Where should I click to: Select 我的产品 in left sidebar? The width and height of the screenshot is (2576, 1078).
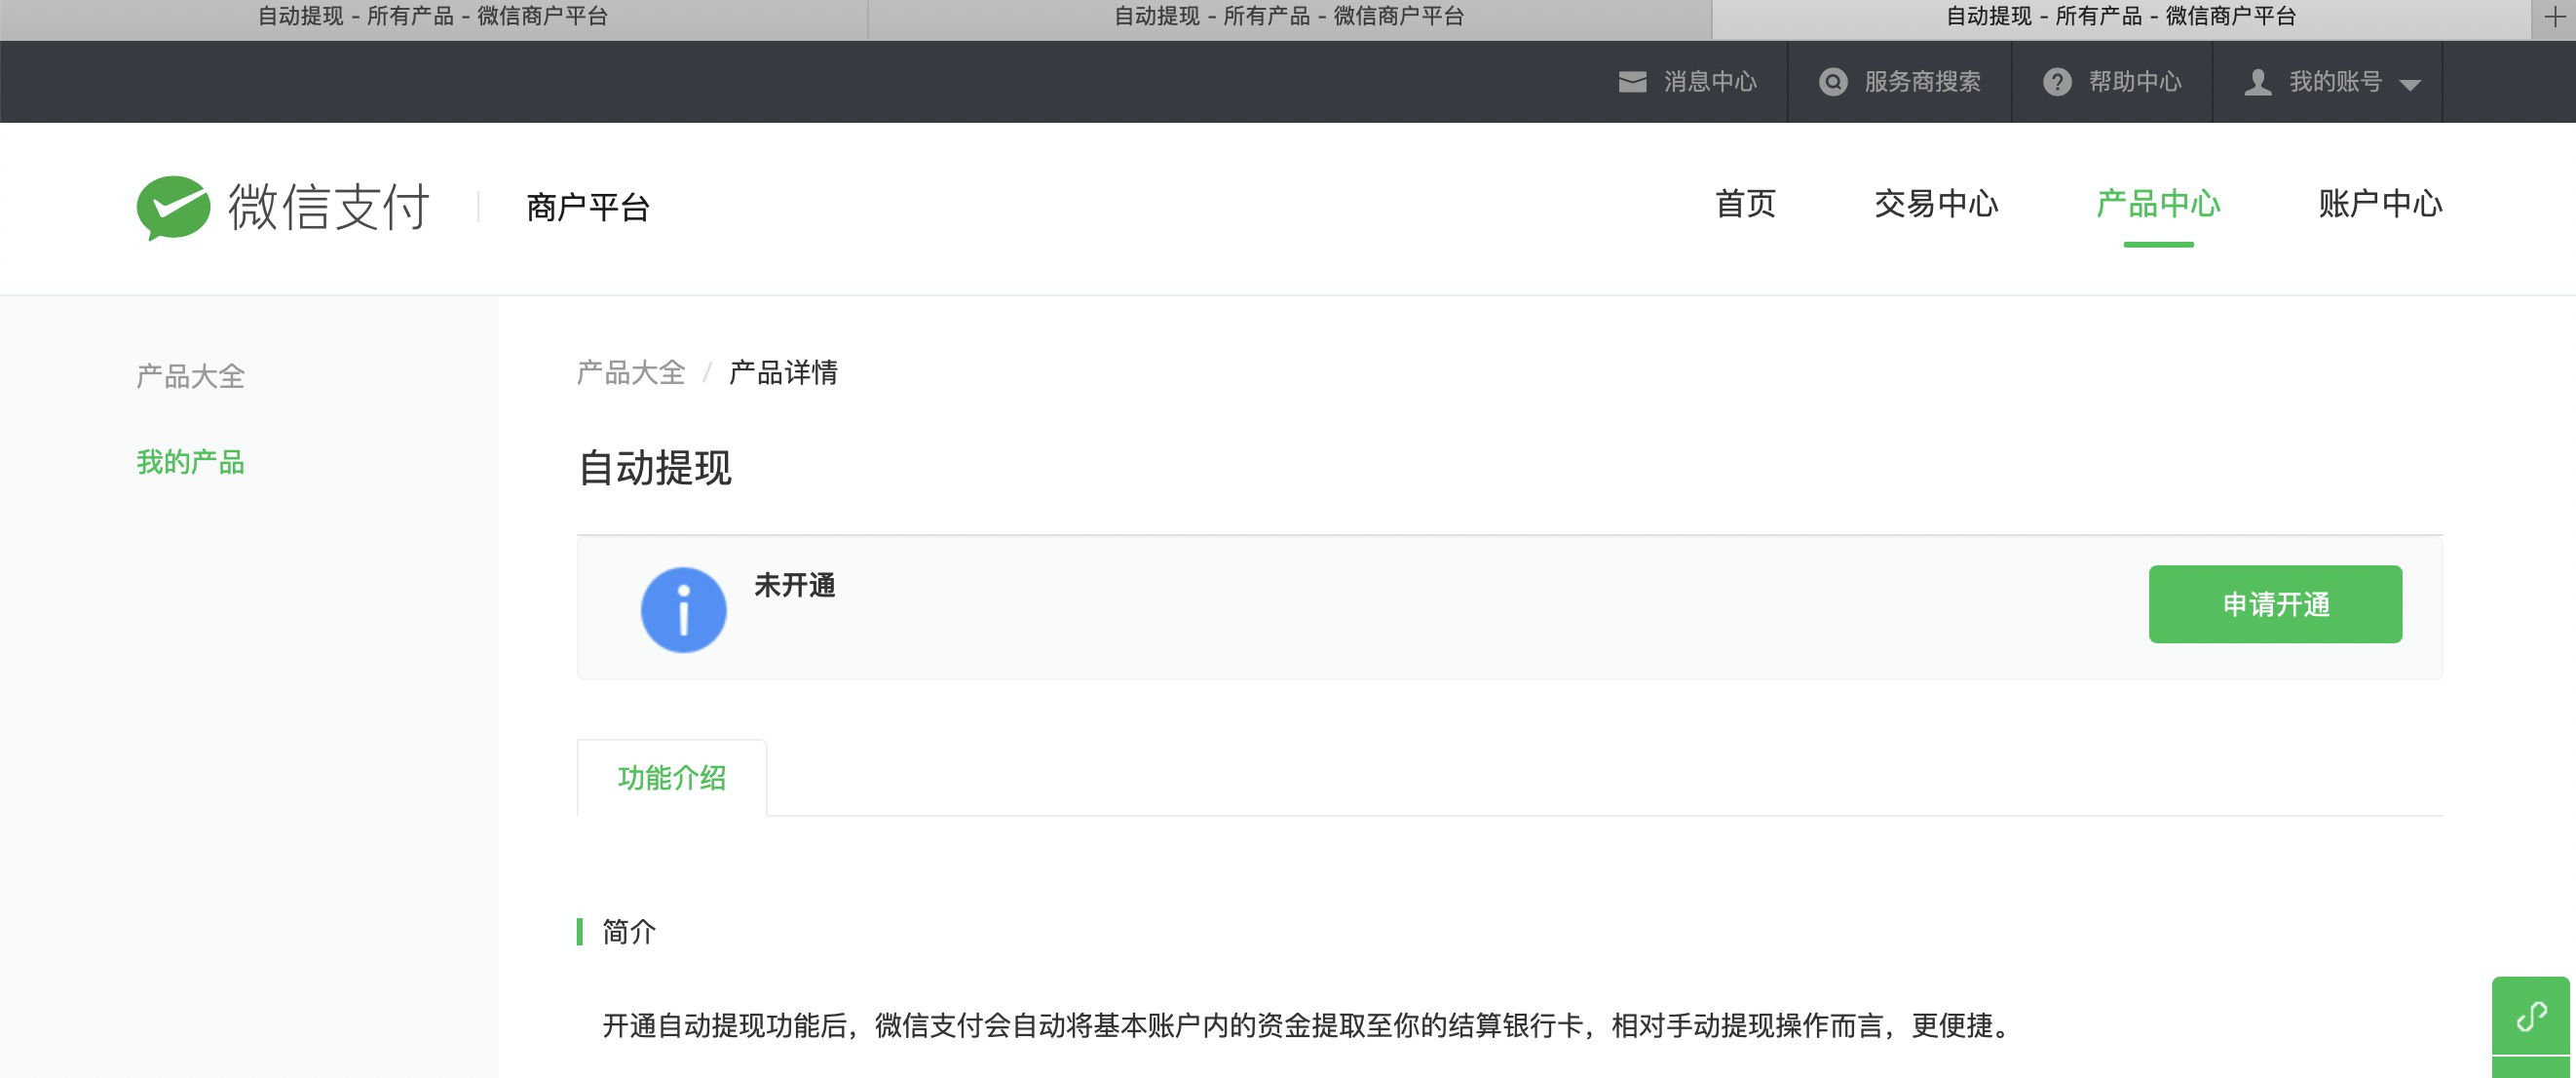click(x=190, y=462)
